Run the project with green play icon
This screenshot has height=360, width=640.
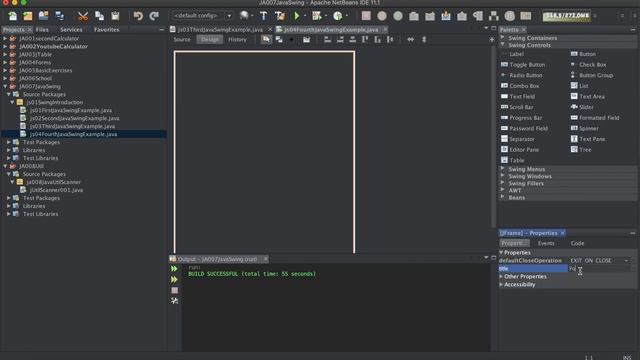coord(297,16)
